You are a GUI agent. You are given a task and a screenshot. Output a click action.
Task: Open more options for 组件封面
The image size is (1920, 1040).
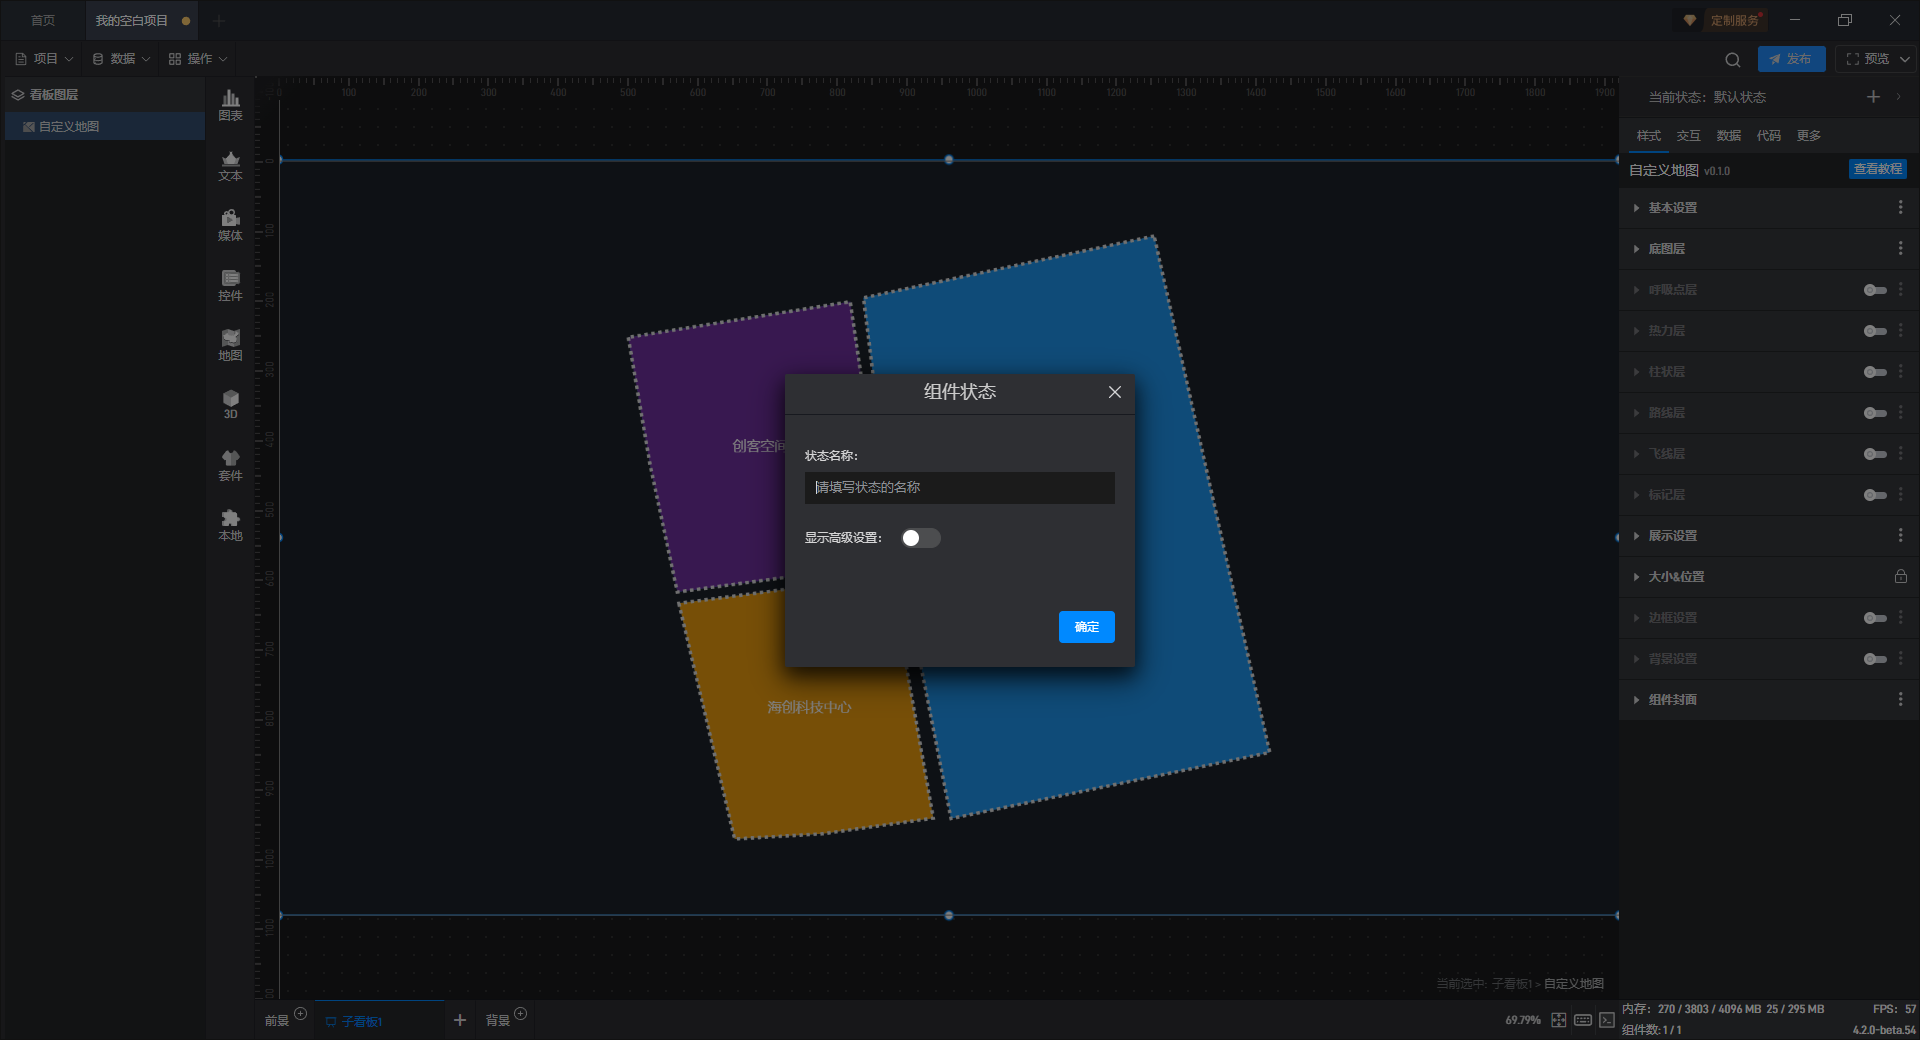(x=1900, y=699)
